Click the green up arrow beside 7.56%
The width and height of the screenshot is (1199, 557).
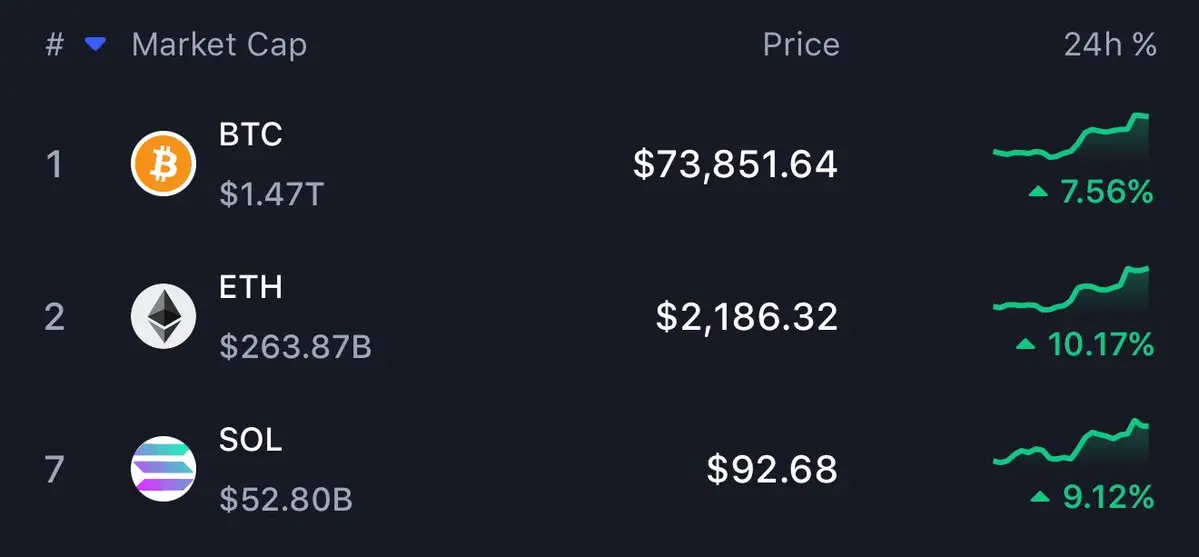1039,191
